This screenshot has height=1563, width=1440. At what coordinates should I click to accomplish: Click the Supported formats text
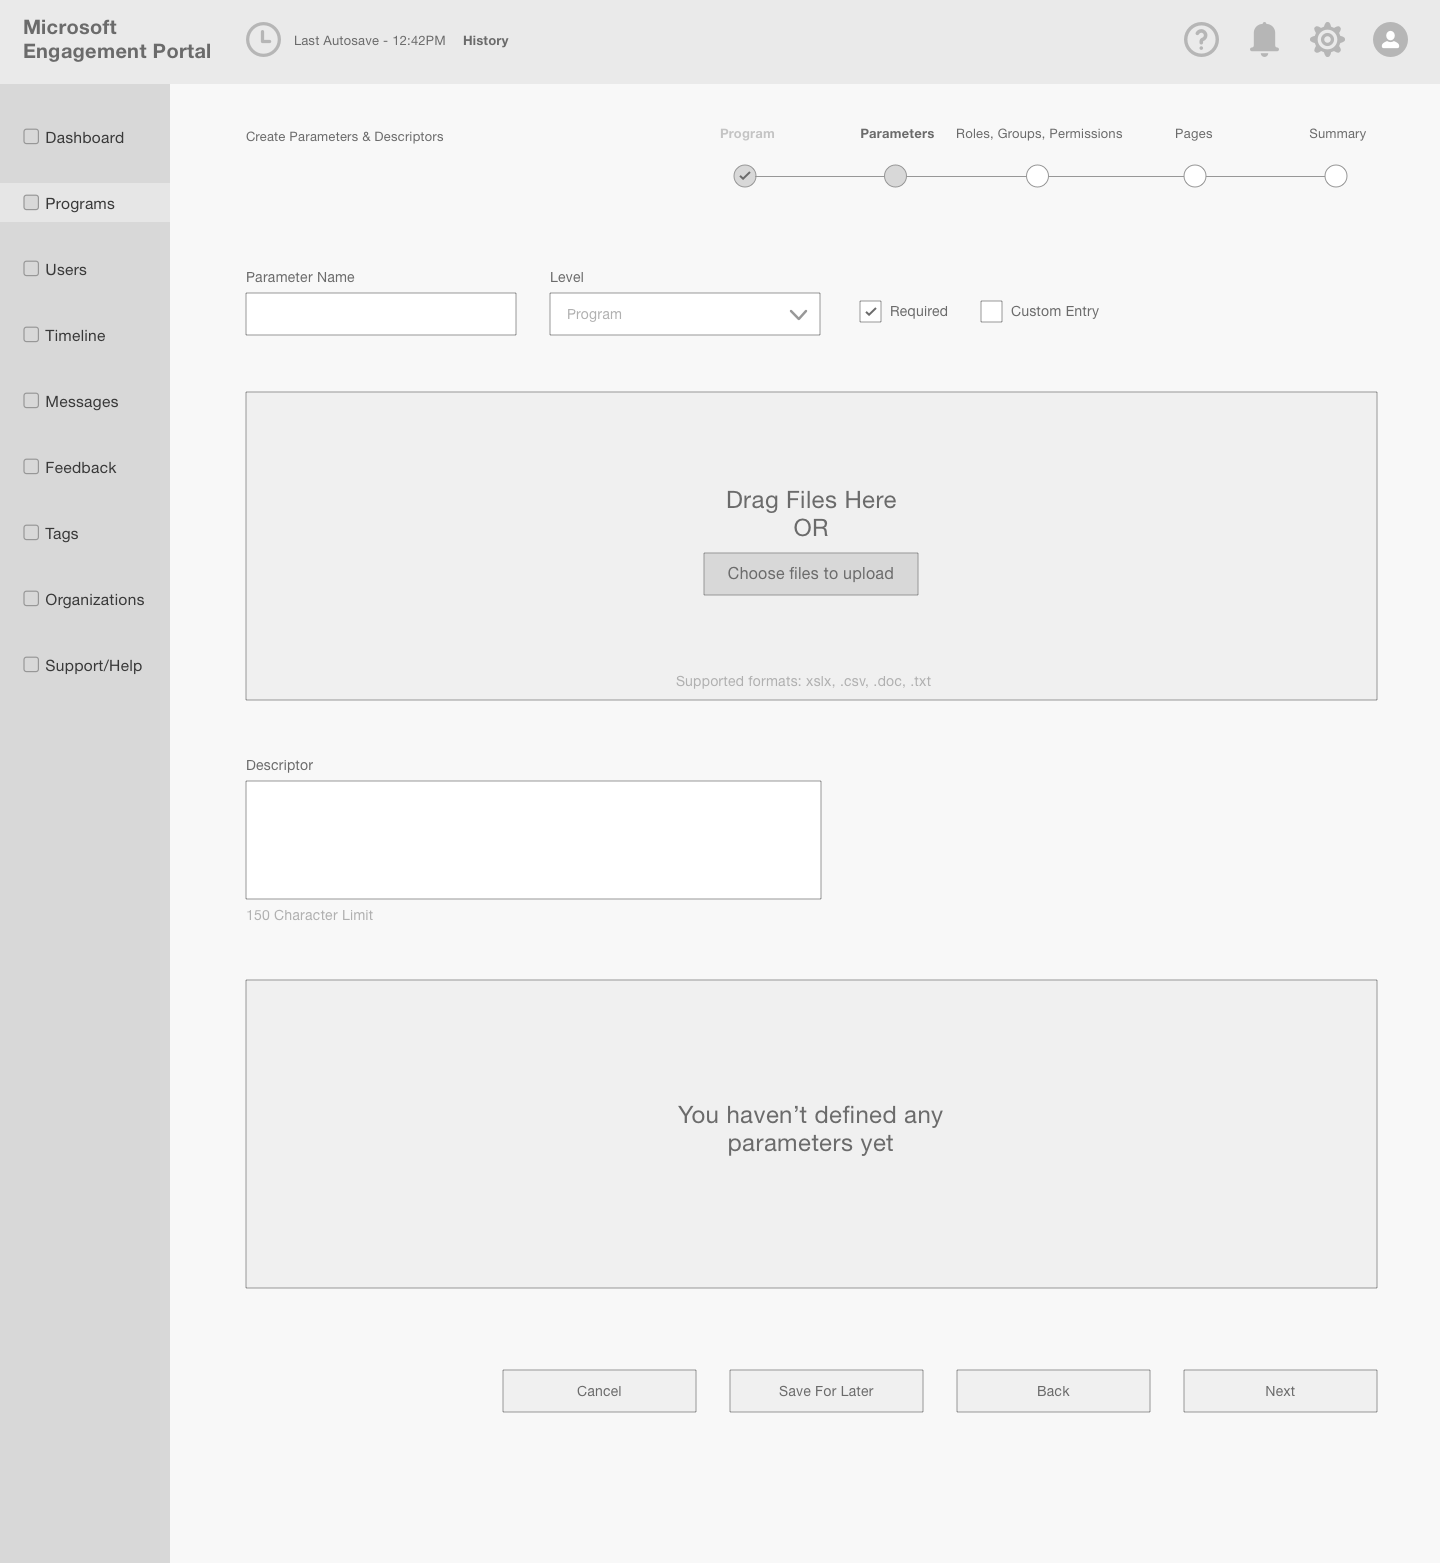click(x=803, y=681)
